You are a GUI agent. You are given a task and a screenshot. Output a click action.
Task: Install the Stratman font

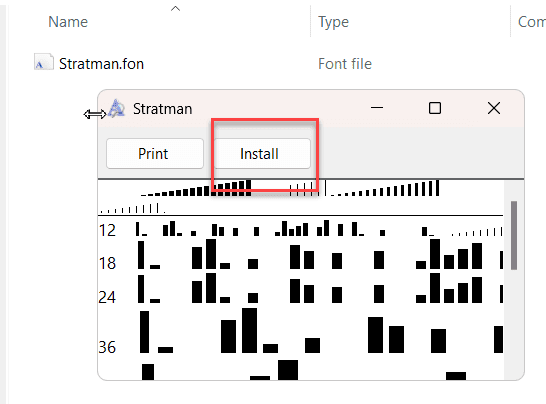(x=262, y=154)
